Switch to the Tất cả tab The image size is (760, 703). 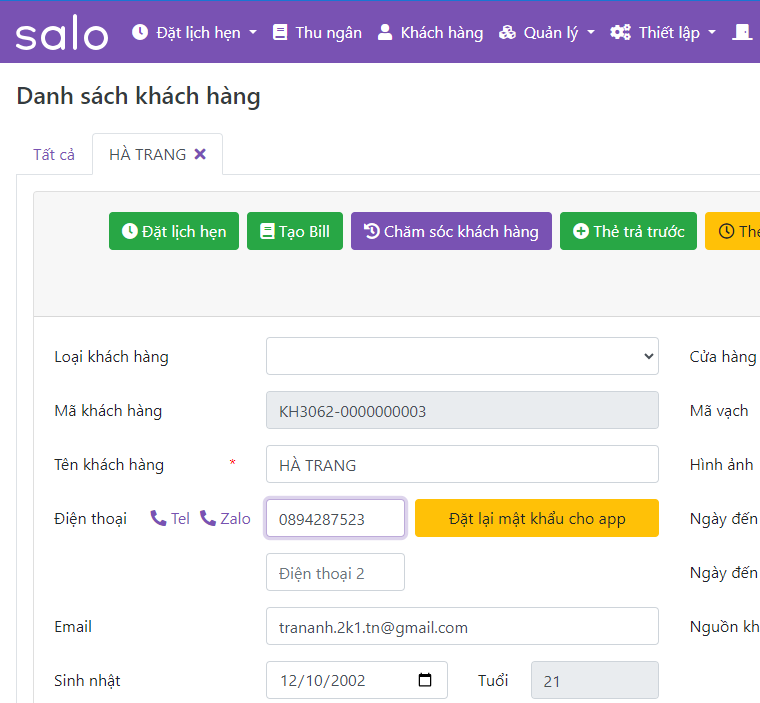click(54, 154)
